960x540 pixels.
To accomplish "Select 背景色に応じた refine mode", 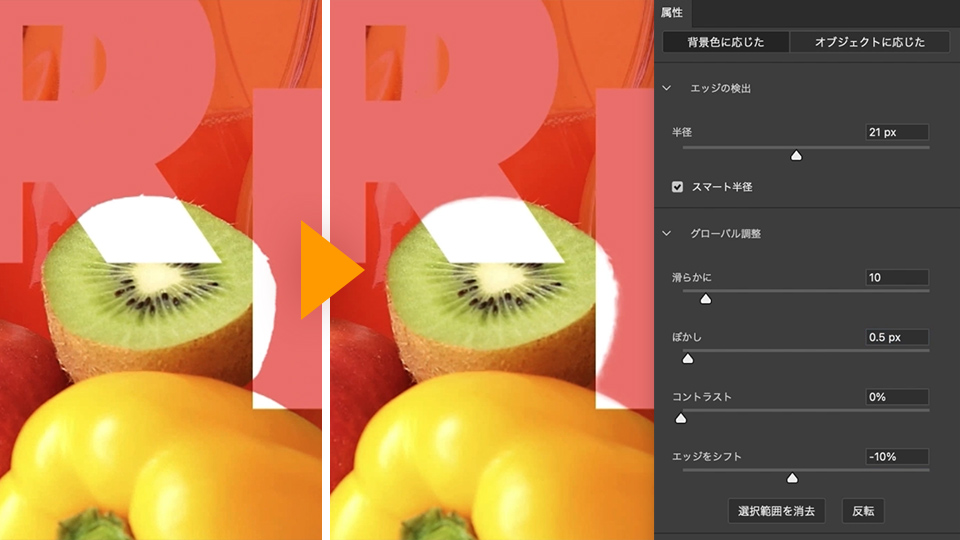I will (726, 42).
